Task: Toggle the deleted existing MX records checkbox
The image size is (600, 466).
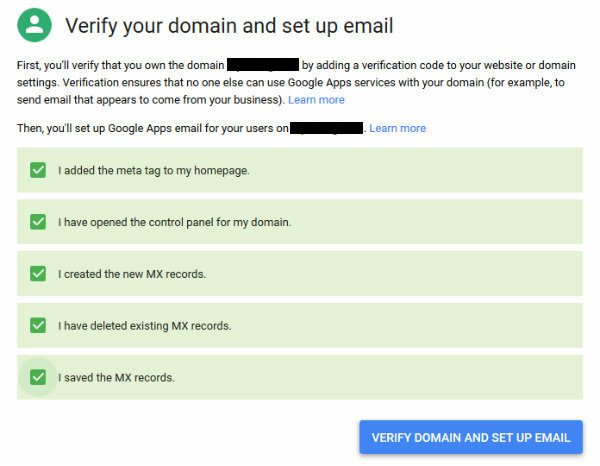Action: (38, 326)
